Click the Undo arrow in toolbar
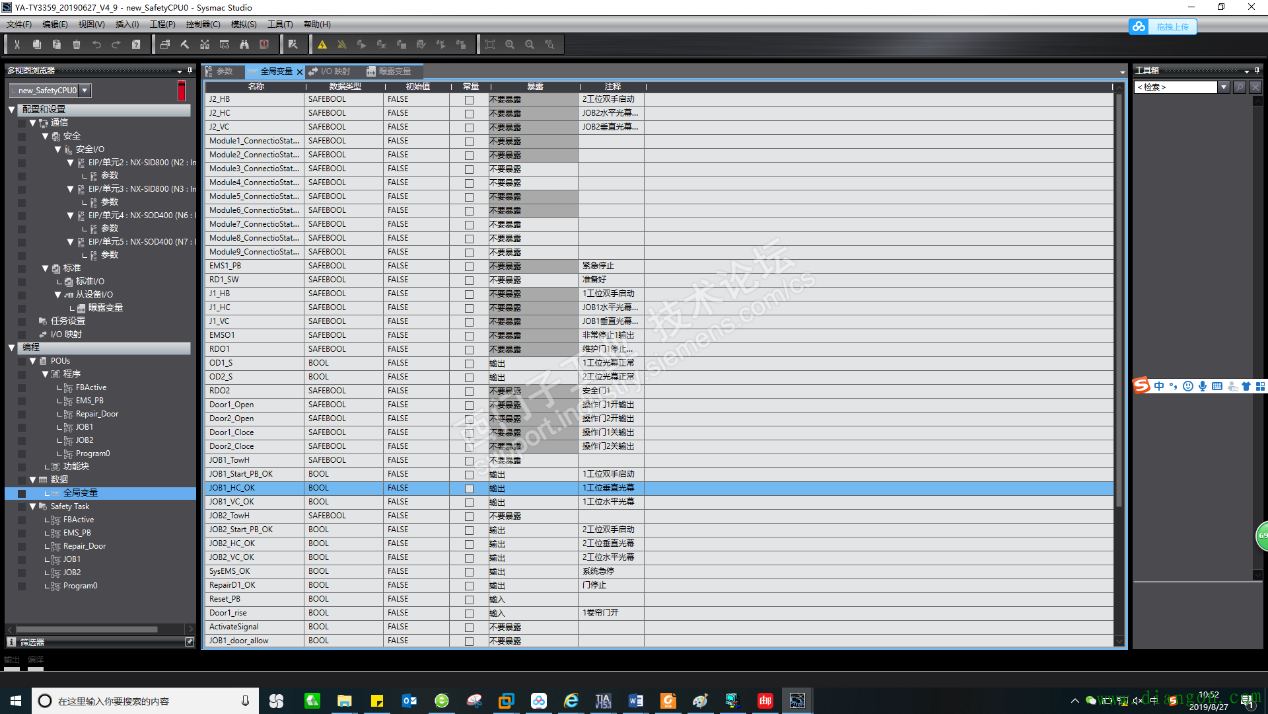The width and height of the screenshot is (1268, 714). (x=96, y=44)
